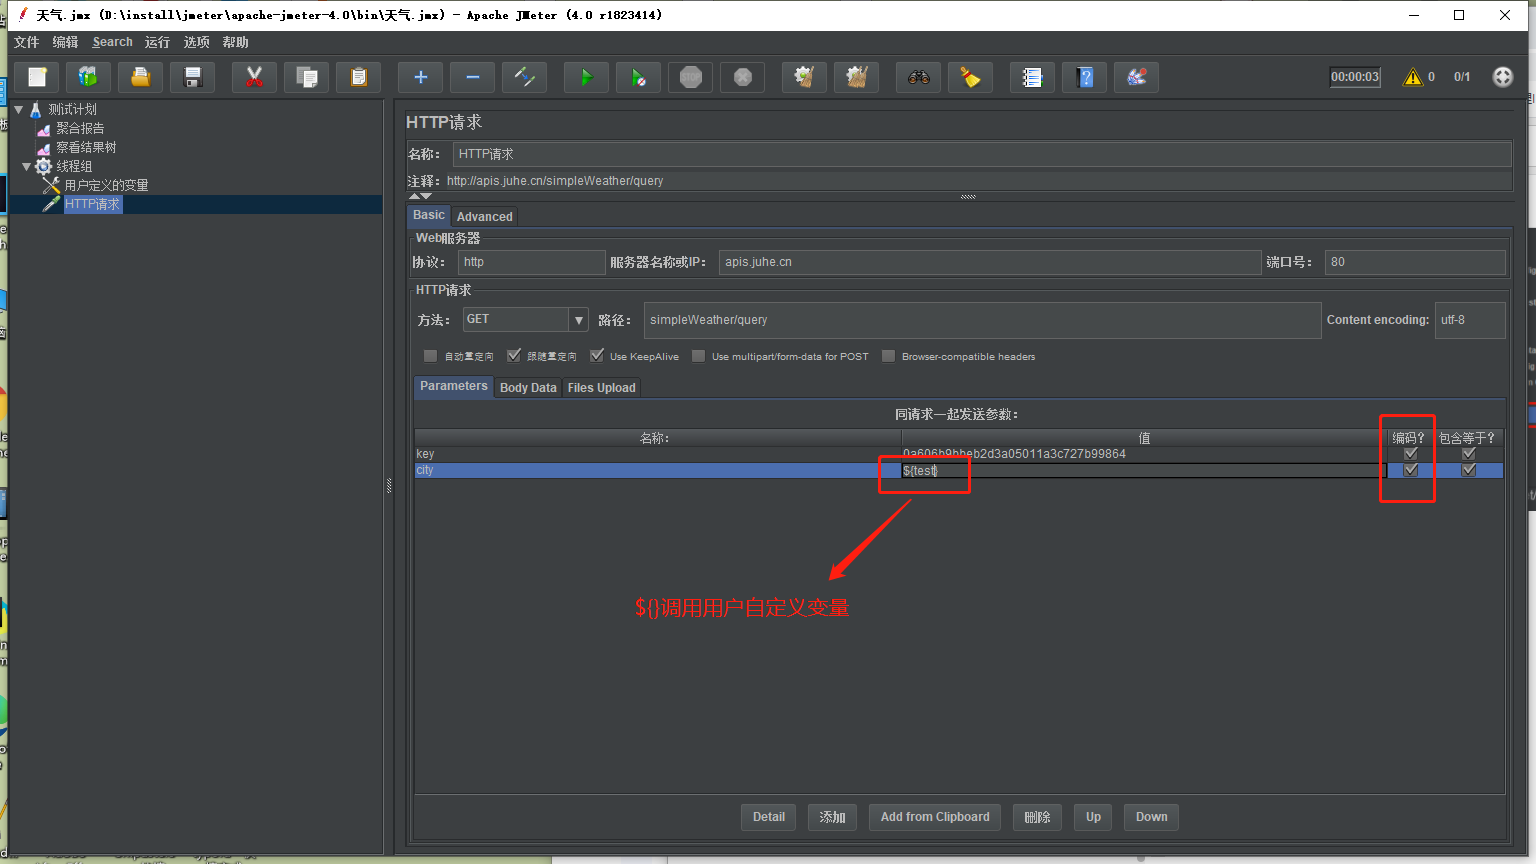Image resolution: width=1536 pixels, height=864 pixels.
Task: Select 察看结果树 in the tree
Action: click(86, 147)
